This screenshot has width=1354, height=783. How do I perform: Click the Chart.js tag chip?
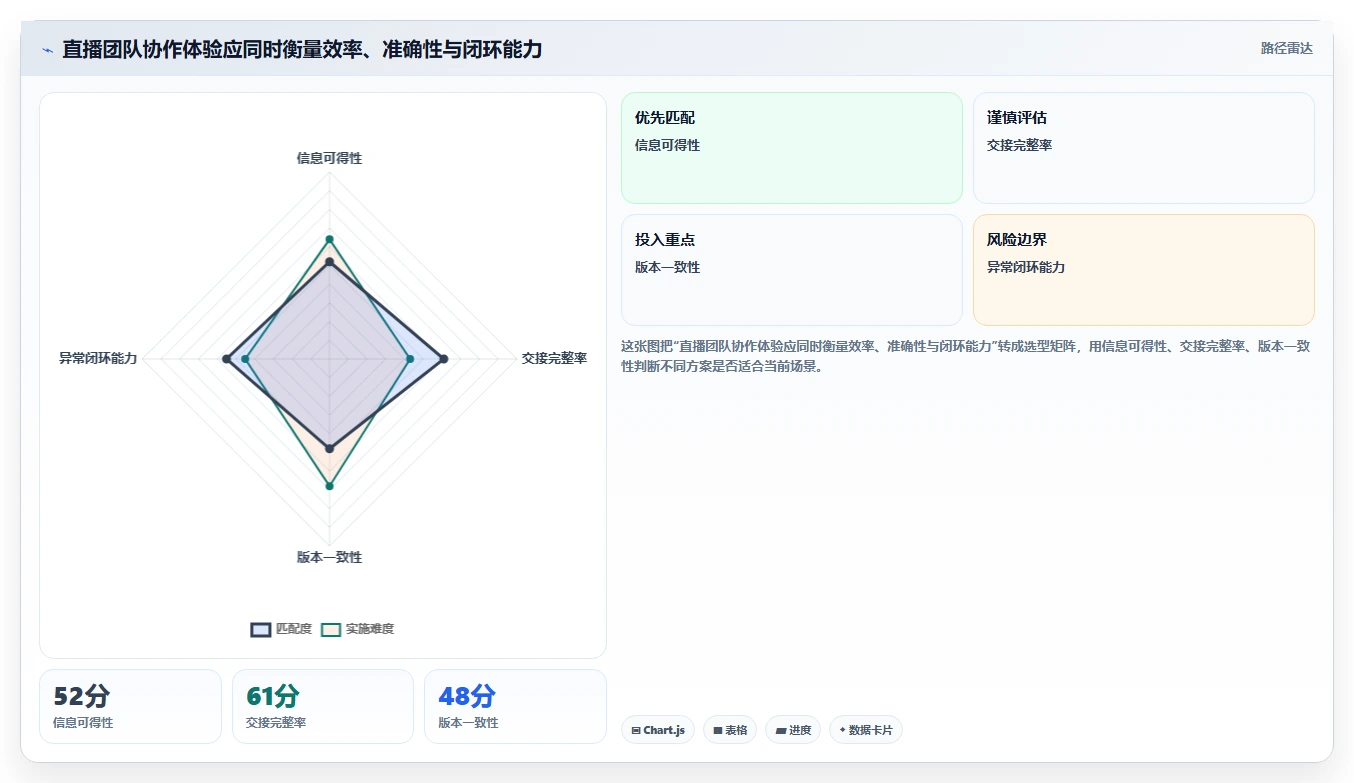658,730
